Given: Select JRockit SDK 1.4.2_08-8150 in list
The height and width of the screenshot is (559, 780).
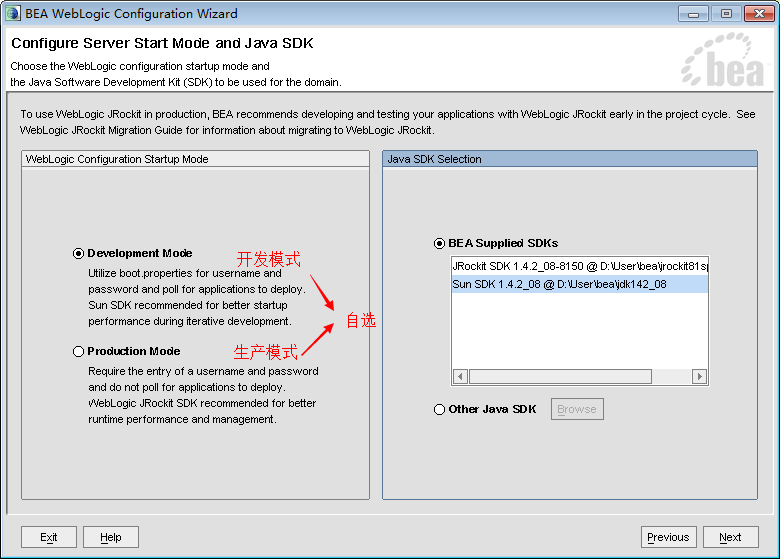Looking at the screenshot, I should point(578,267).
